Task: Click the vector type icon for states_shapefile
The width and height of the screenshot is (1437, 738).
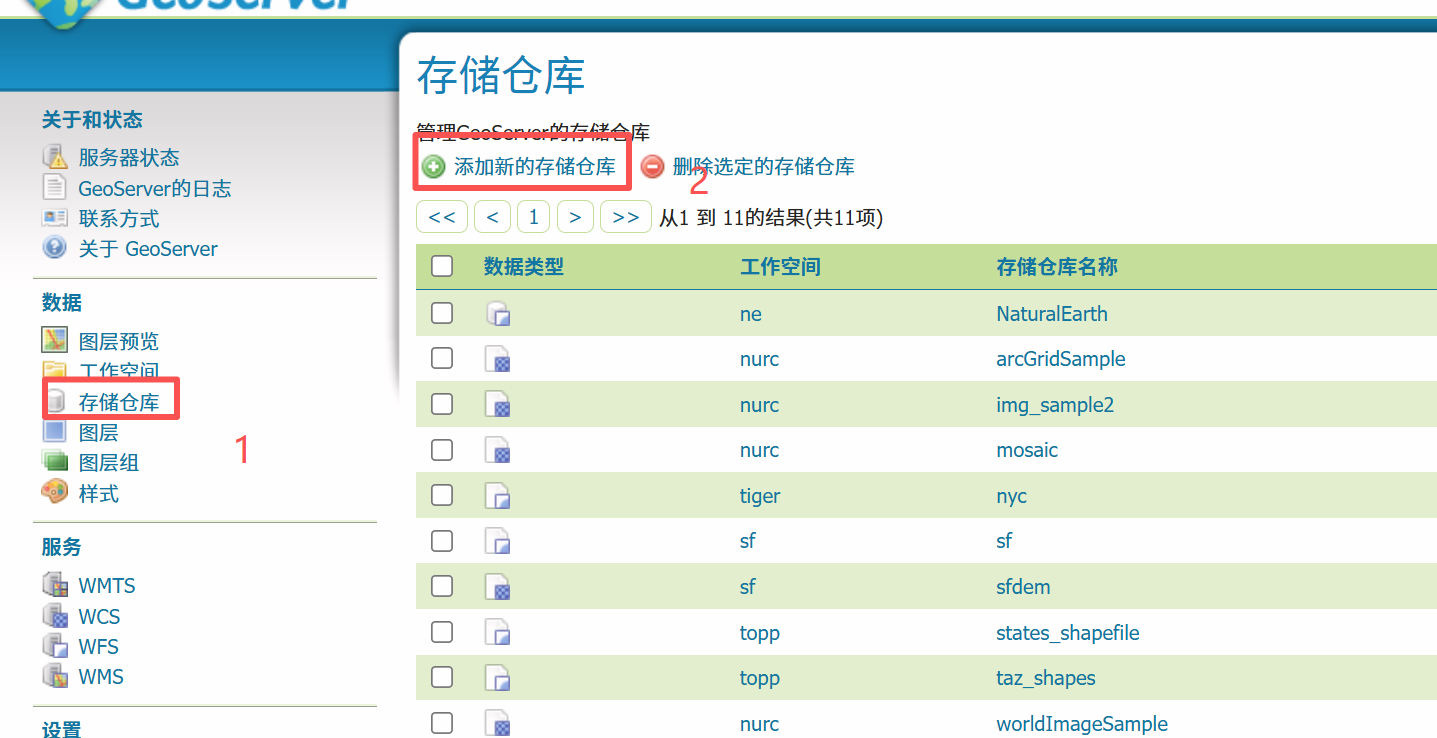Action: point(498,633)
